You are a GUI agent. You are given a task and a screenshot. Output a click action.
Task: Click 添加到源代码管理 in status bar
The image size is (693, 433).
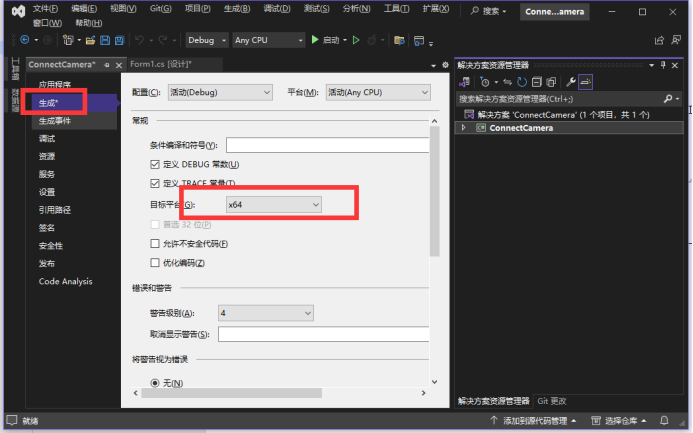click(x=533, y=420)
